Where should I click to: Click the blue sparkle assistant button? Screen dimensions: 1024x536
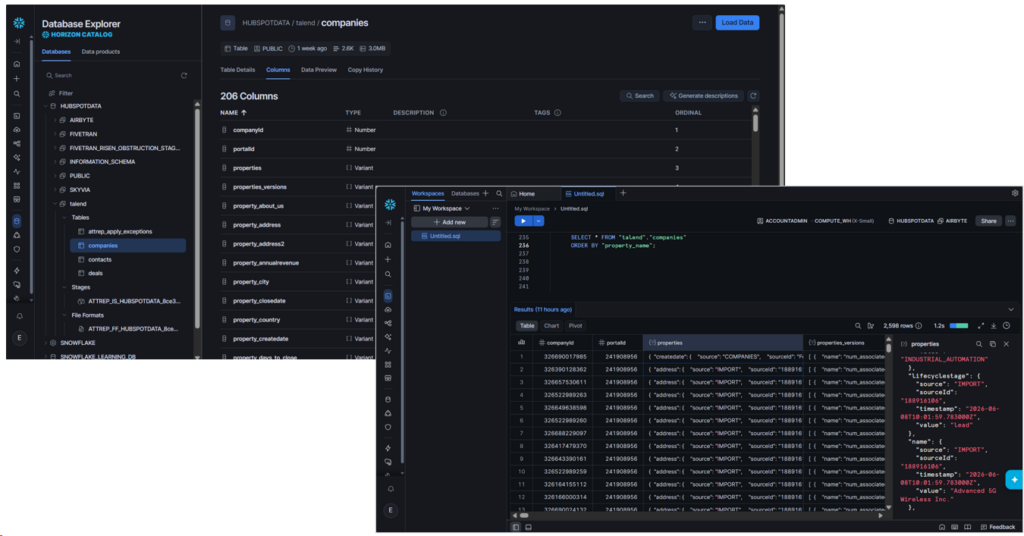pyautogui.click(x=1014, y=480)
